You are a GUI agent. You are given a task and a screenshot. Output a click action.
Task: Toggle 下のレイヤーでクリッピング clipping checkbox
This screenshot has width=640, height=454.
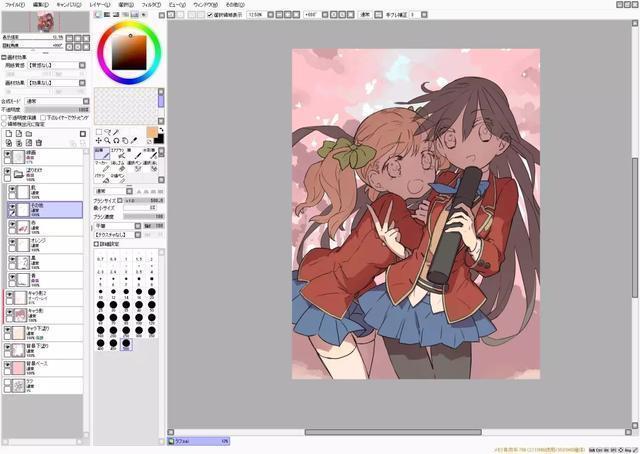(44, 117)
